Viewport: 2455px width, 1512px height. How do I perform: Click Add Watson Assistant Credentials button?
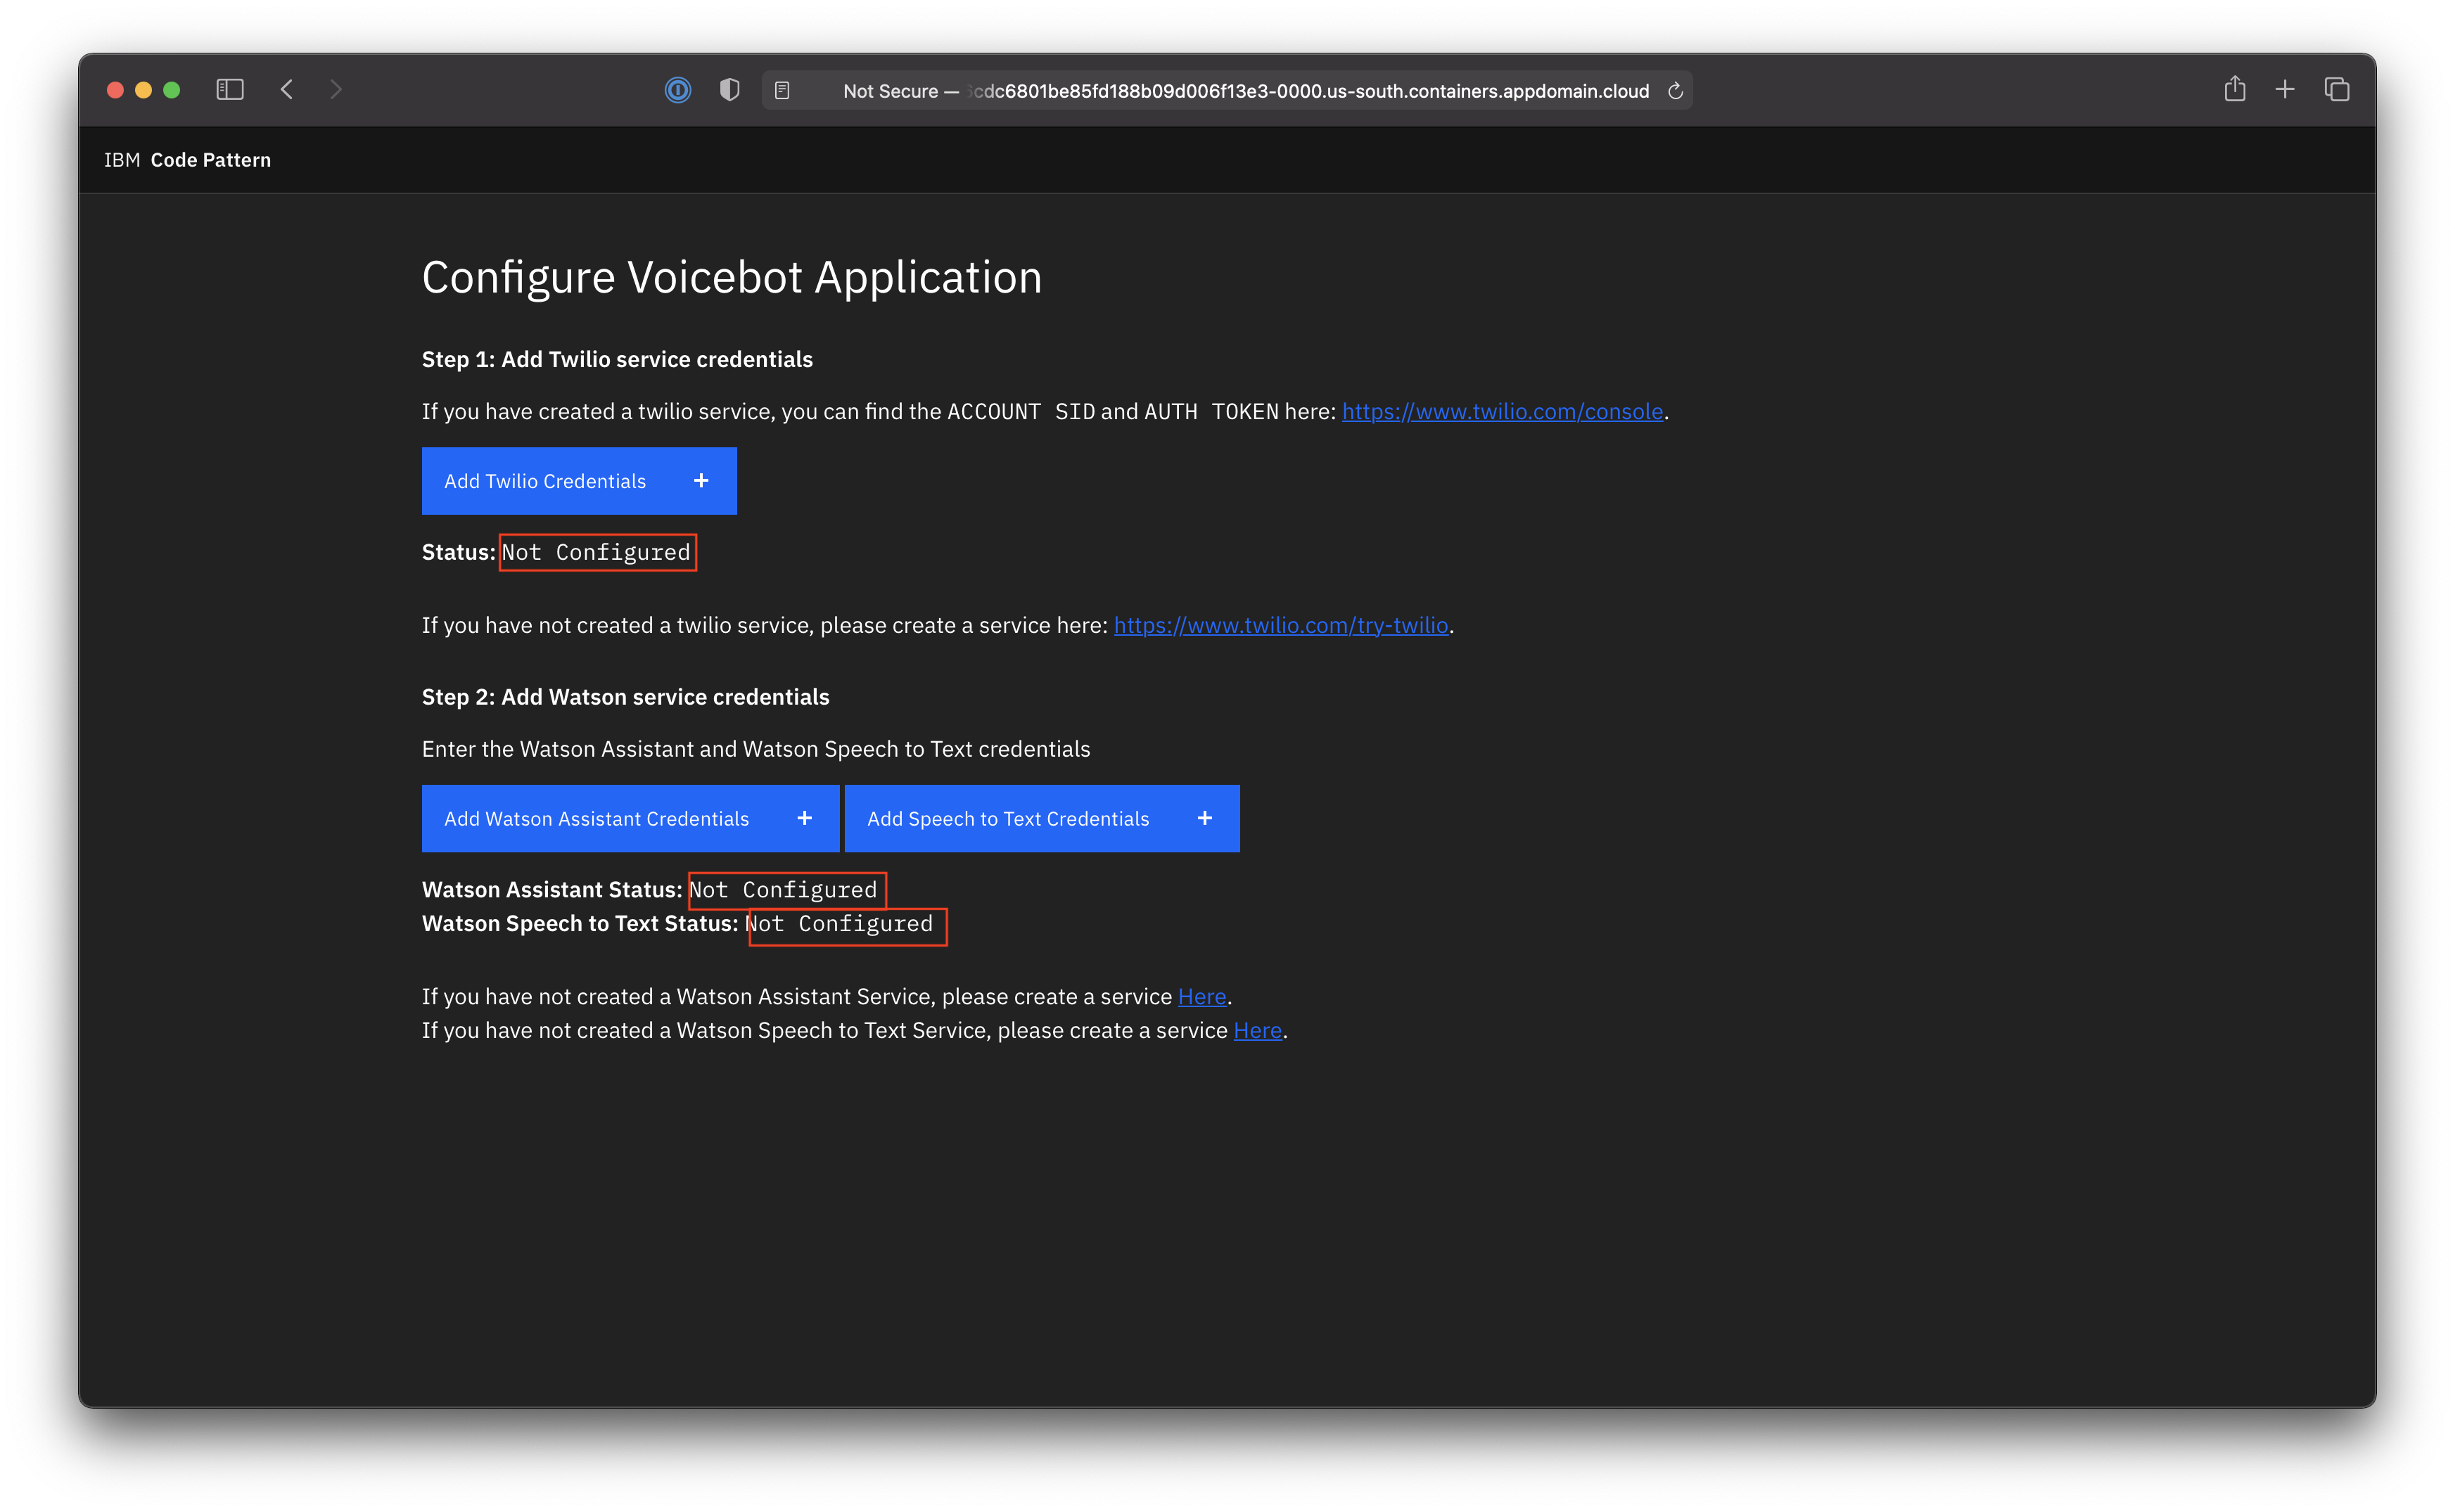tap(630, 819)
